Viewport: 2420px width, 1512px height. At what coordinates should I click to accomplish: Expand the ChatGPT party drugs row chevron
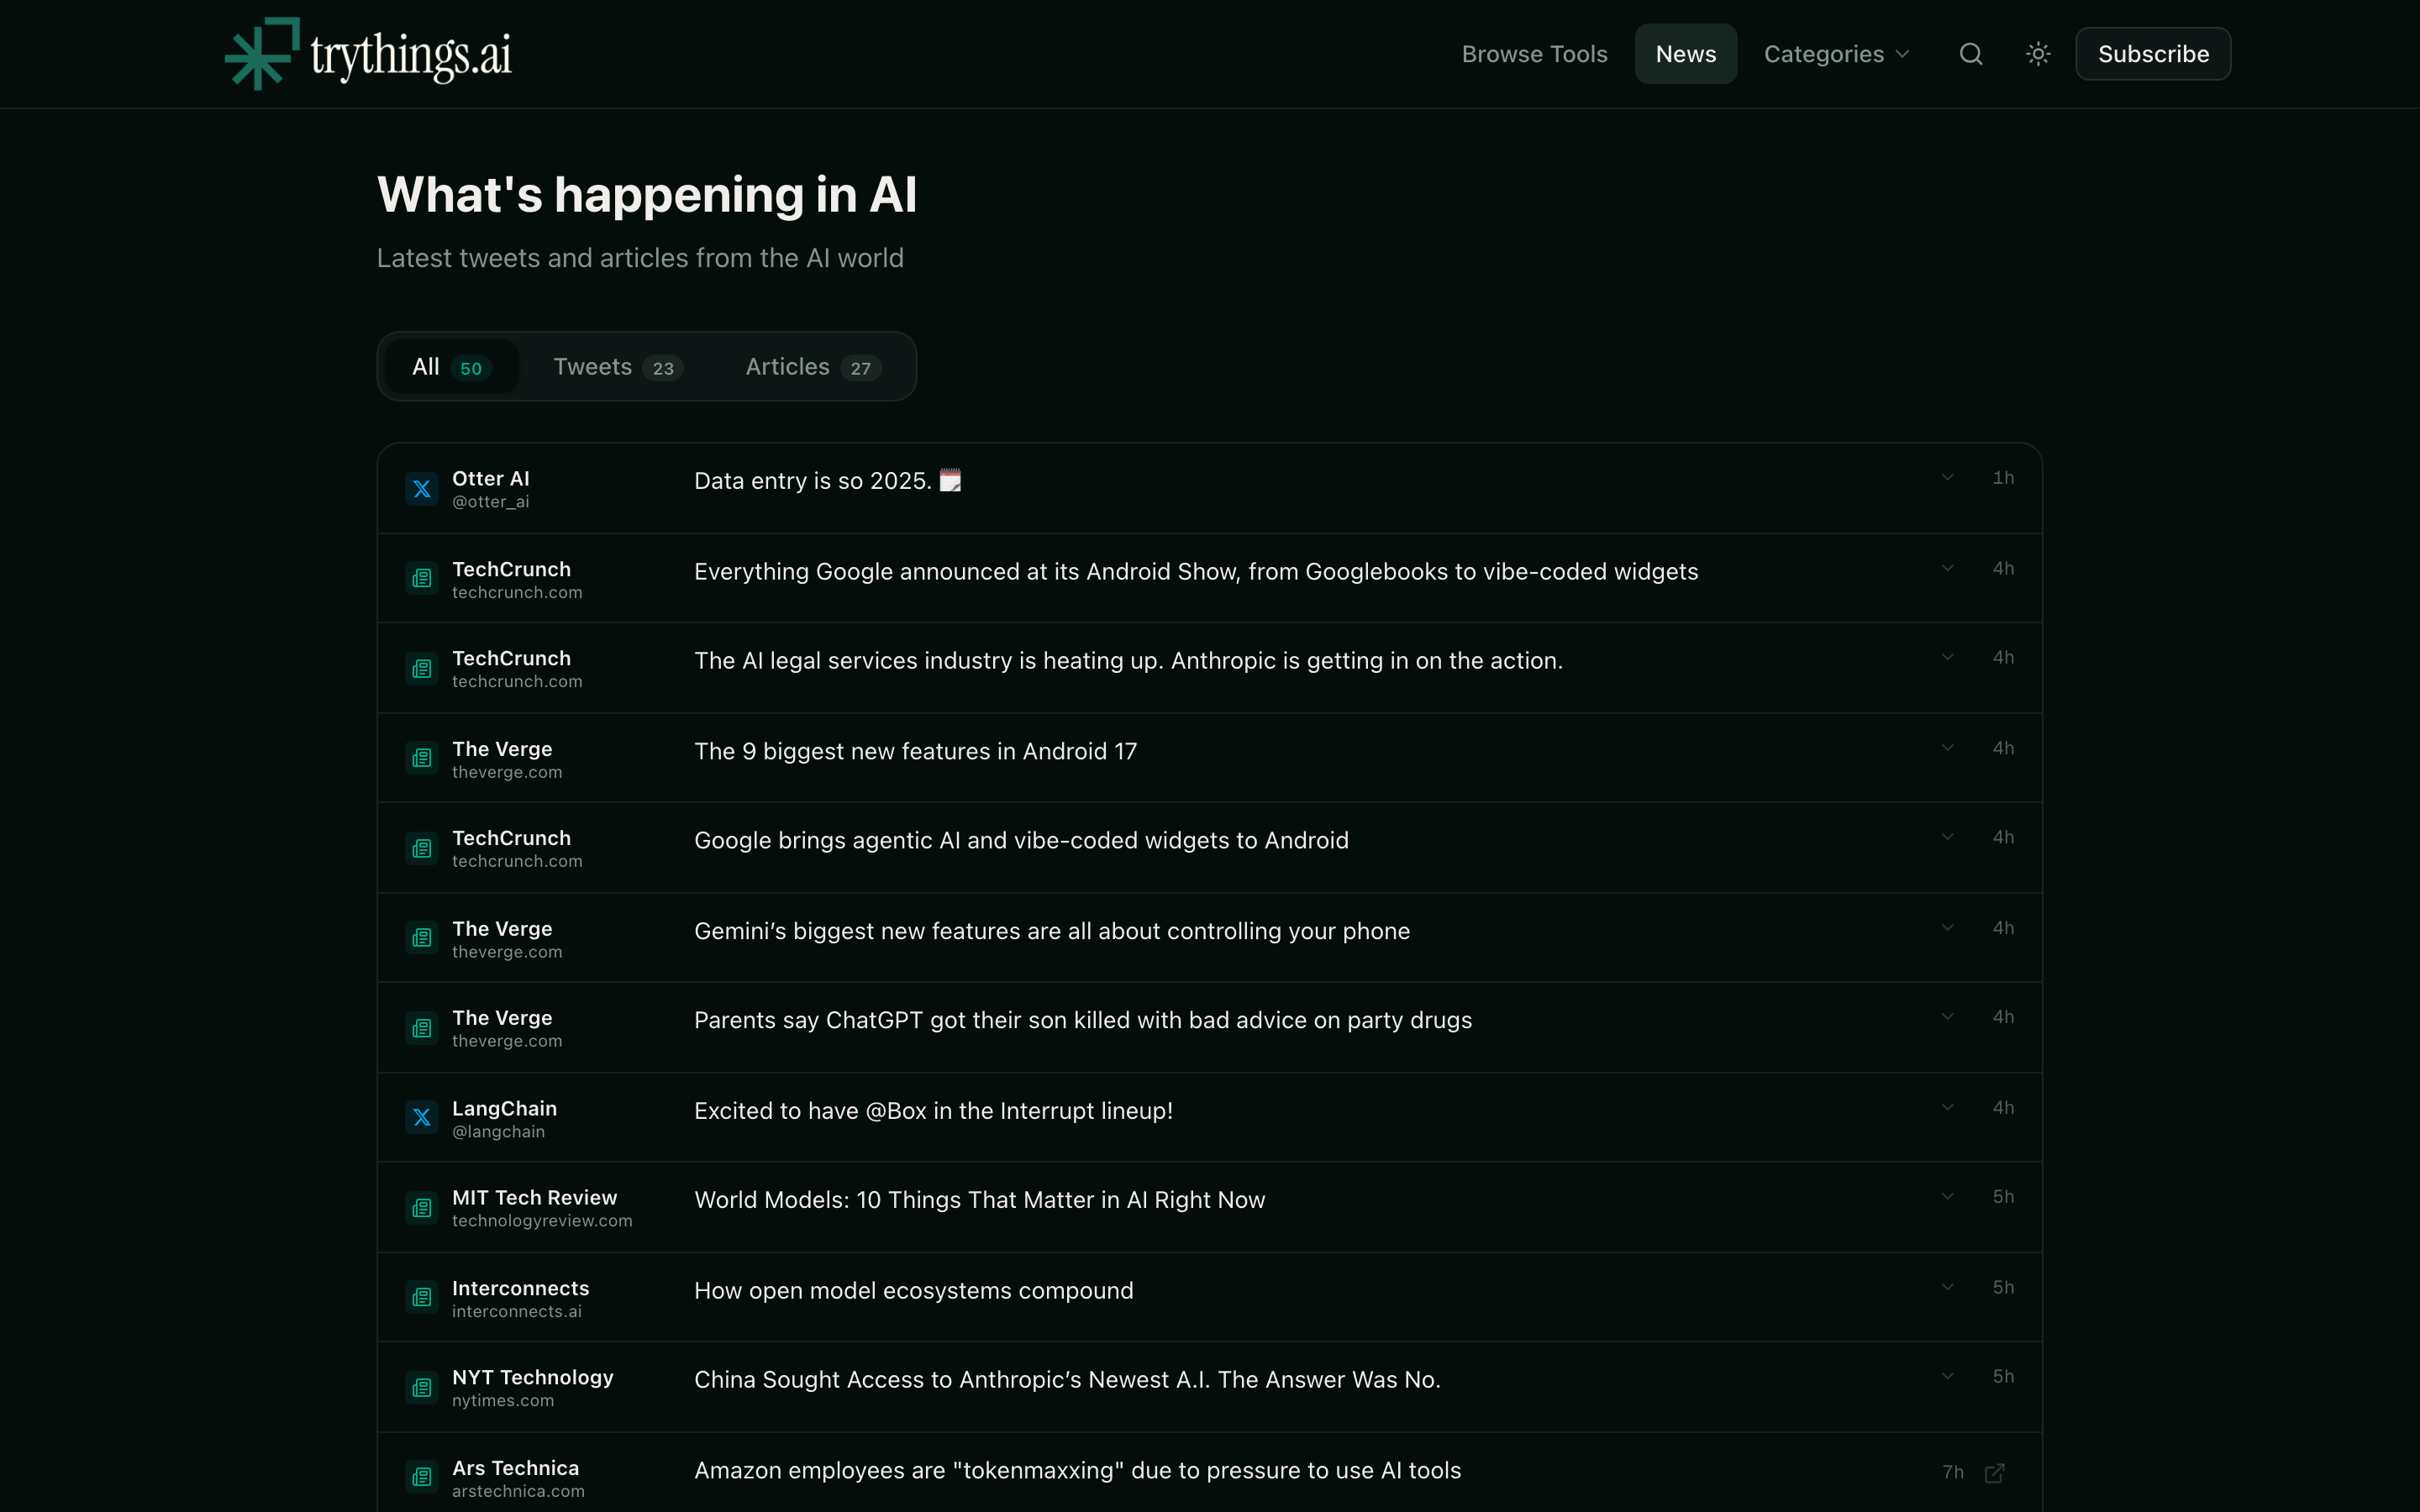[1947, 1017]
